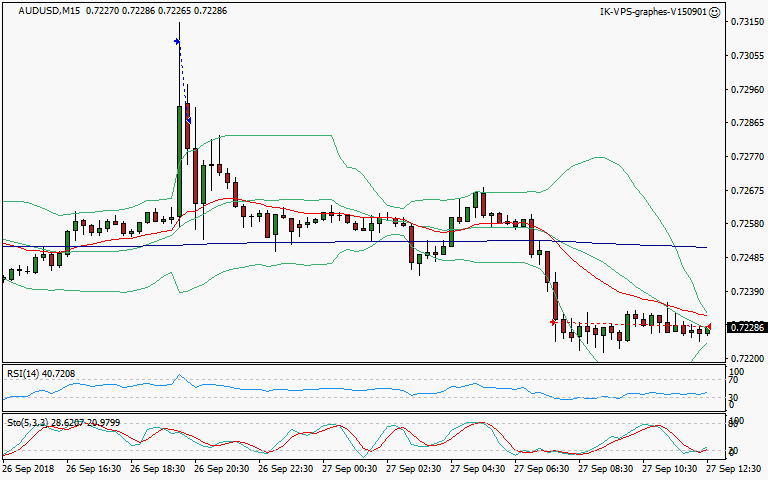This screenshot has width=768, height=480.
Task: Click the 27 Sep 06:30 time label
Action: click(543, 467)
